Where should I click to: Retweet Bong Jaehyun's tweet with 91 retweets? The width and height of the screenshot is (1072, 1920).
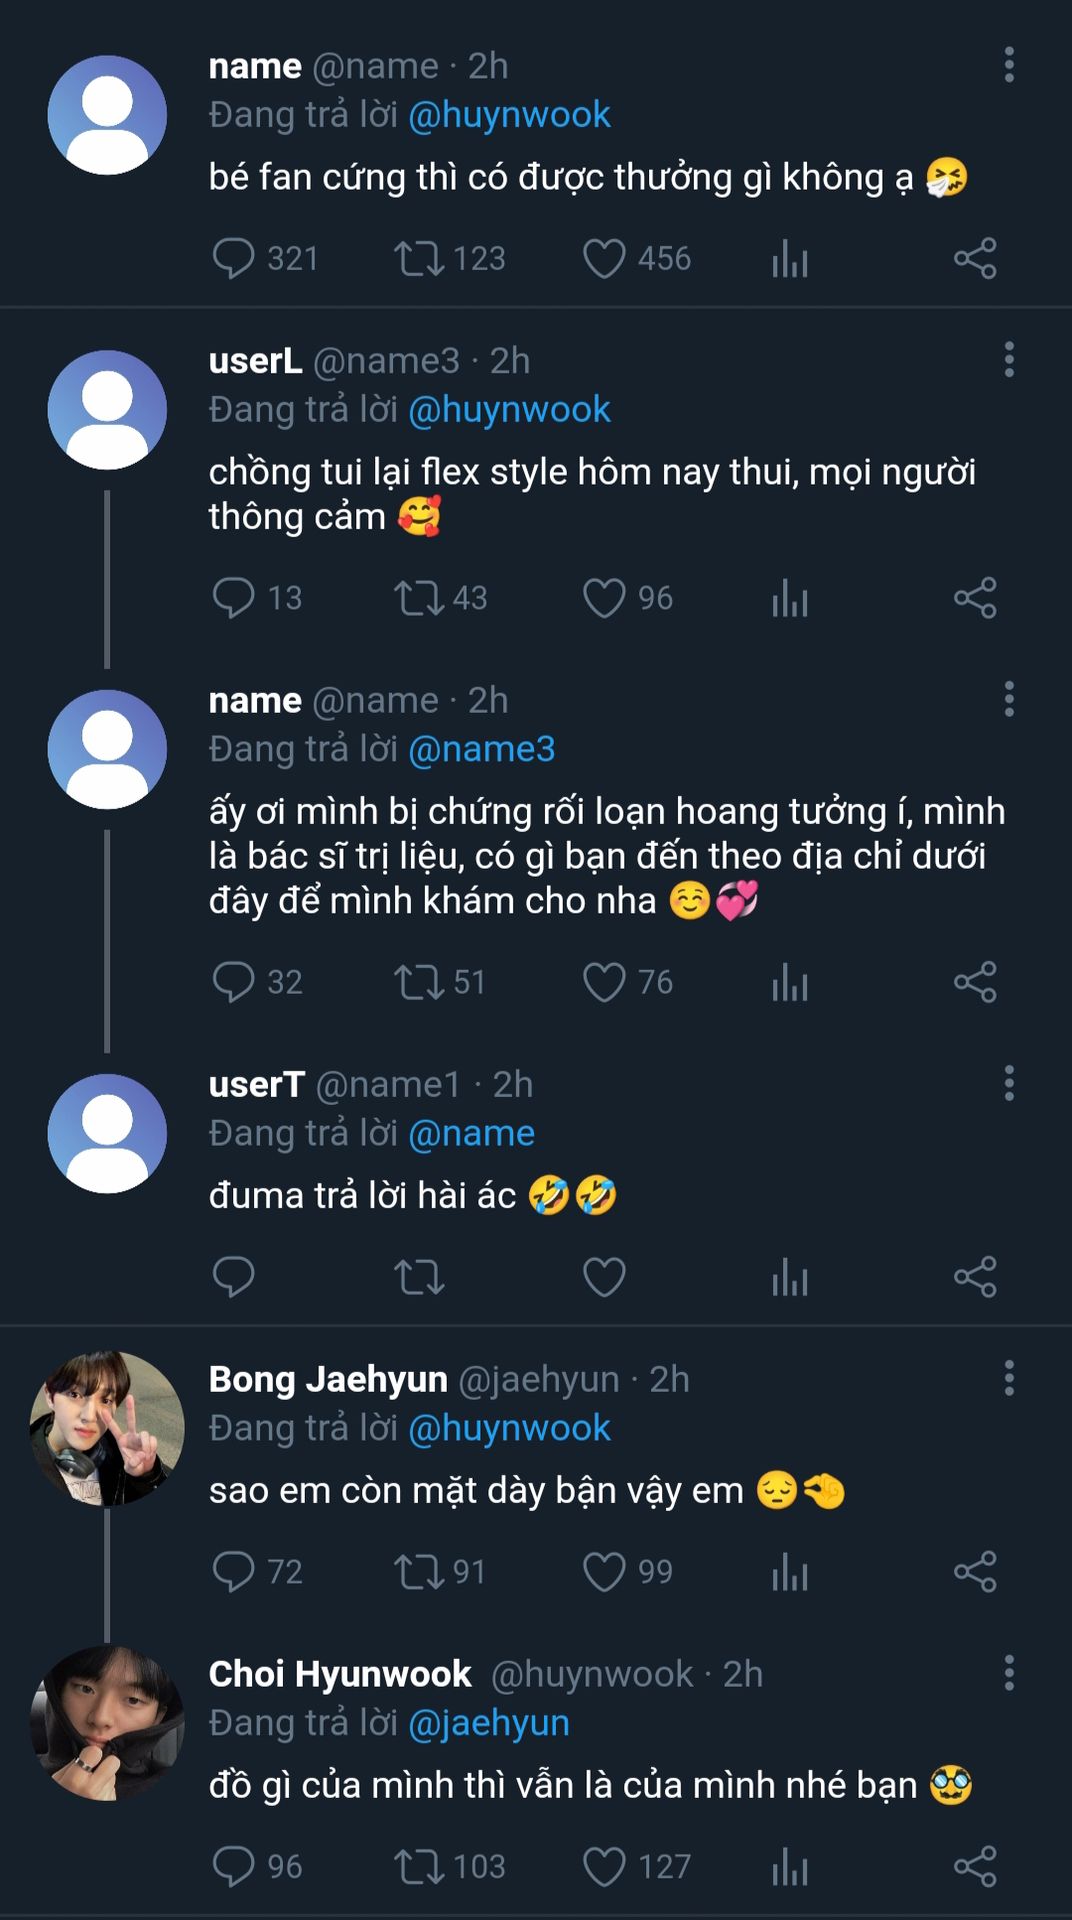click(x=418, y=1572)
